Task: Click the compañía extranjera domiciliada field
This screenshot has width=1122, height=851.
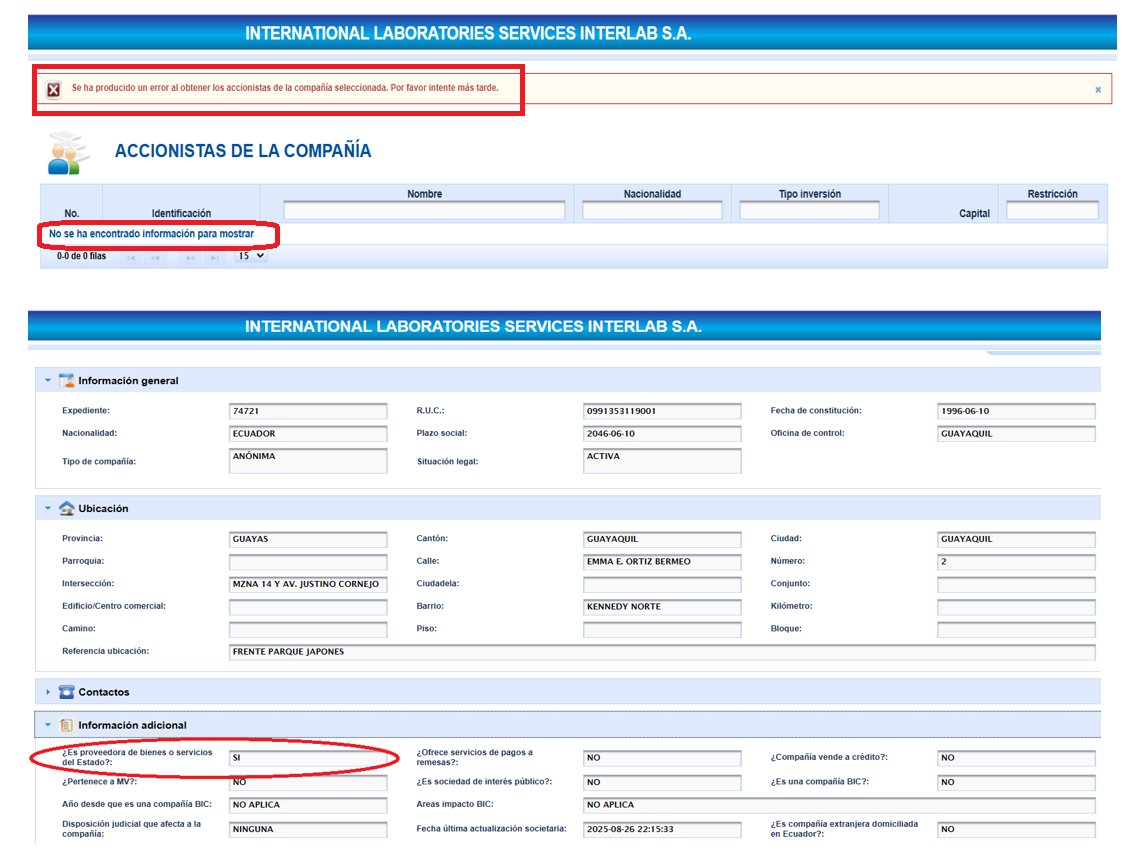Action: [x=1016, y=830]
